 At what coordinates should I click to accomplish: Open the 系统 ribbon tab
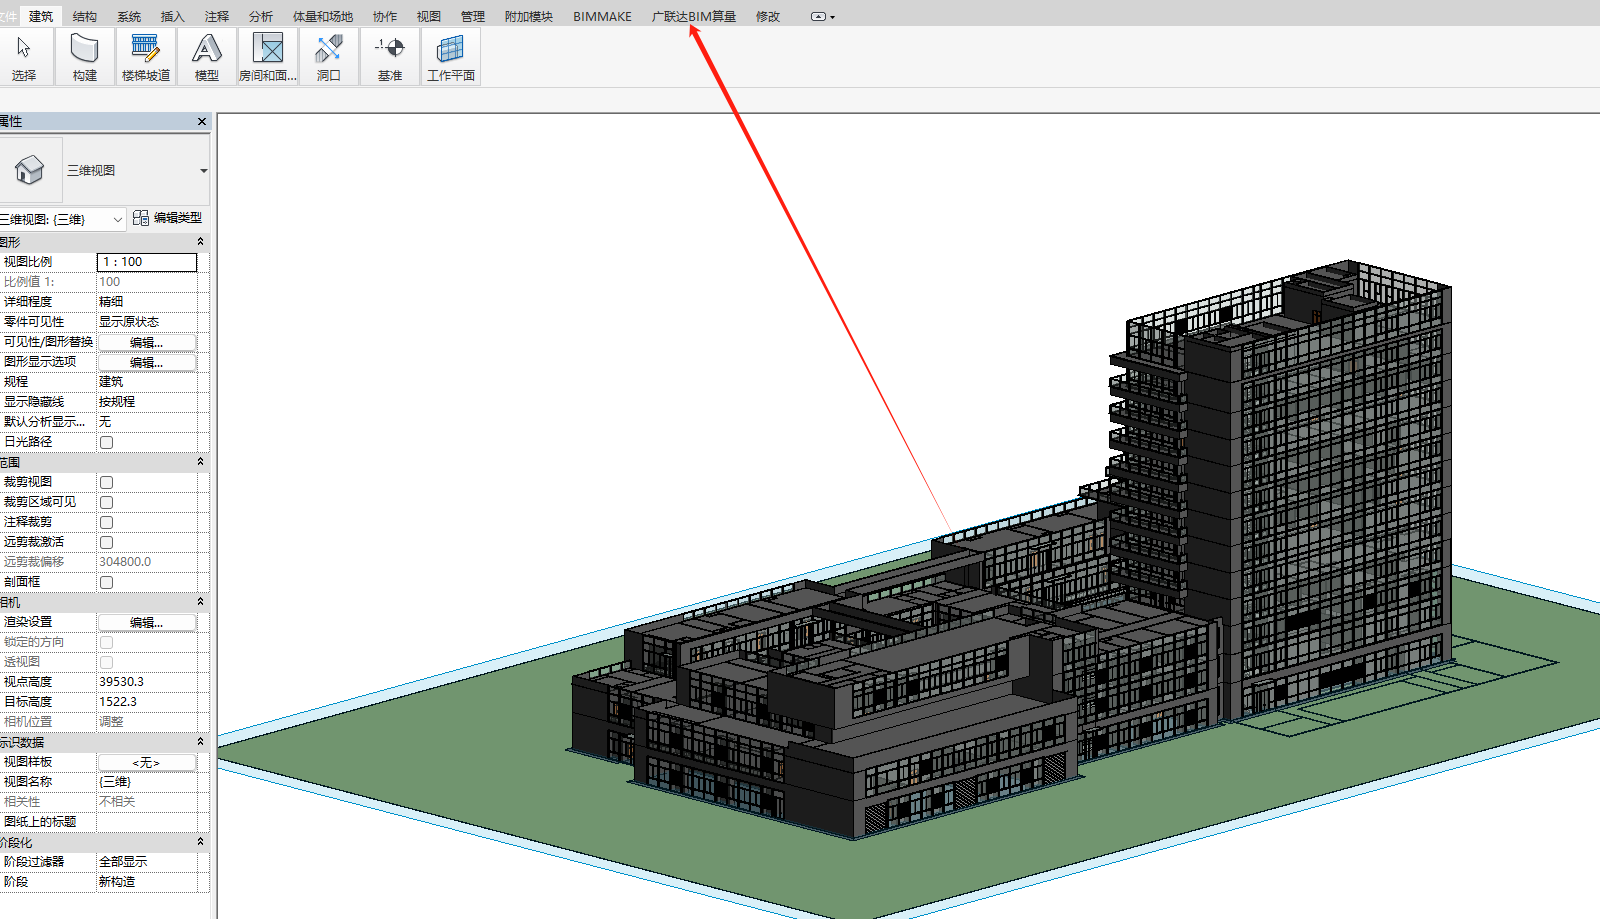(129, 17)
